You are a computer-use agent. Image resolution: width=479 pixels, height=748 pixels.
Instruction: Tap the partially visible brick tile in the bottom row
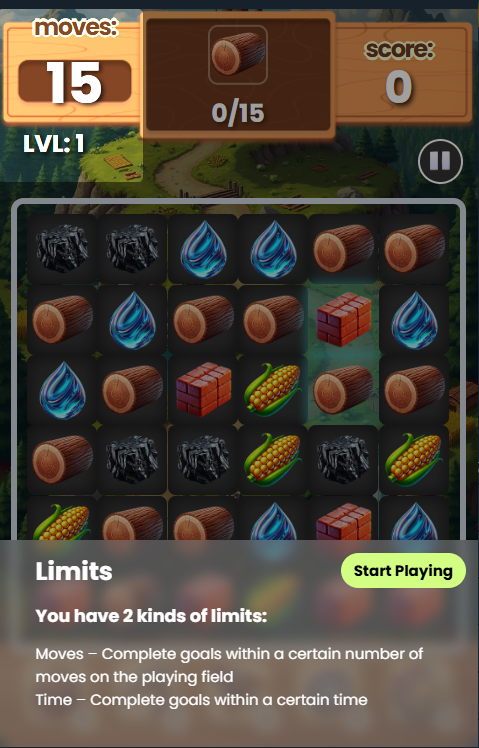pos(344,519)
